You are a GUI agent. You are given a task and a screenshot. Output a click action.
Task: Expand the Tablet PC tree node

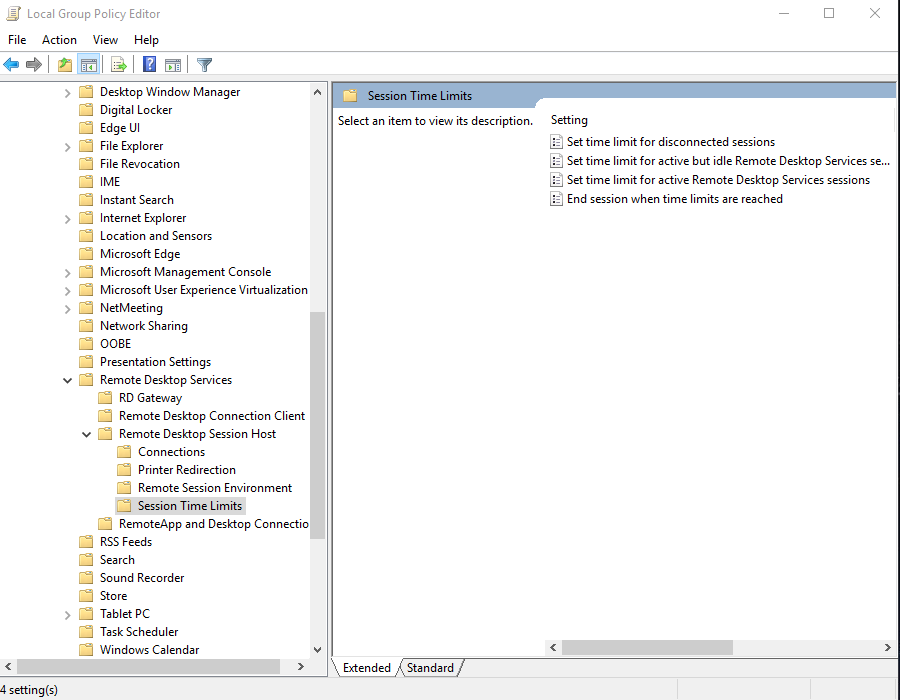pos(67,615)
